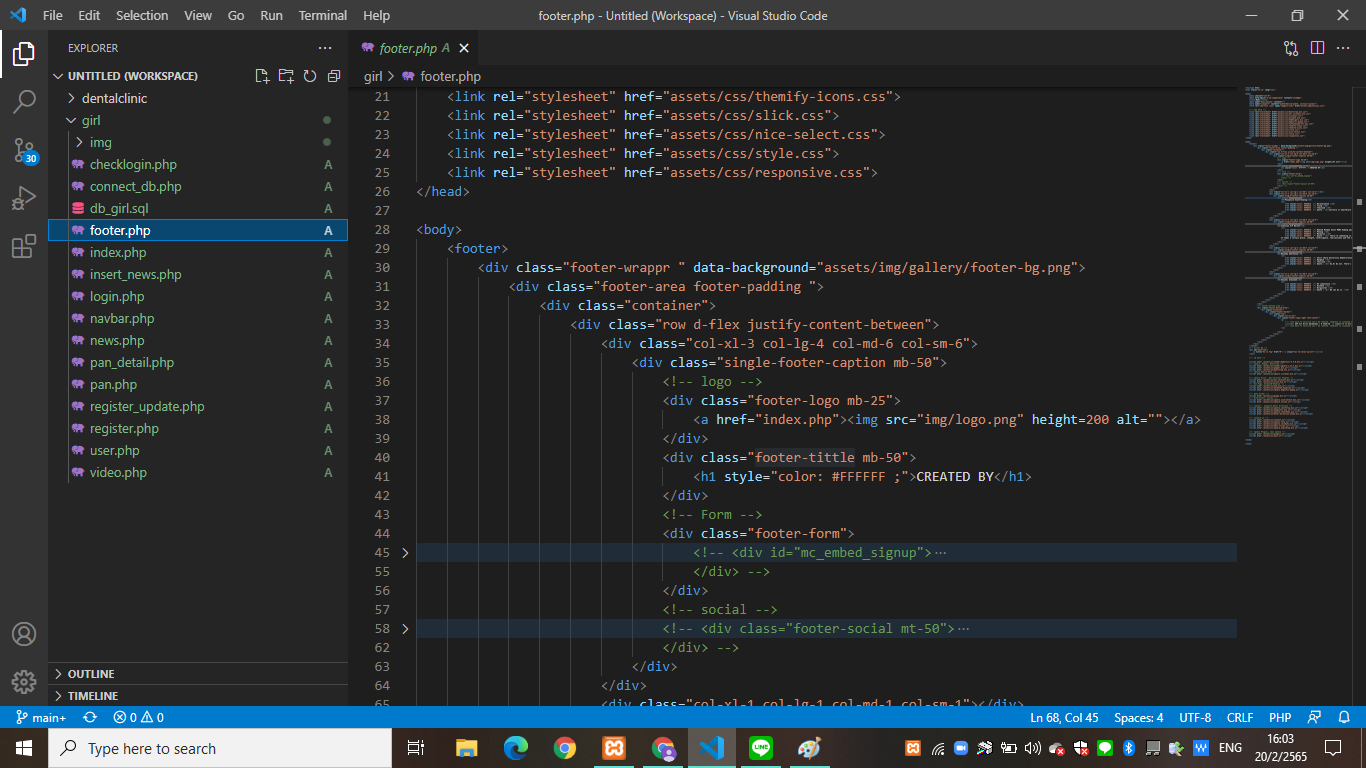The width and height of the screenshot is (1366, 768).
Task: Click the Windows taskbar search box
Action: click(220, 748)
